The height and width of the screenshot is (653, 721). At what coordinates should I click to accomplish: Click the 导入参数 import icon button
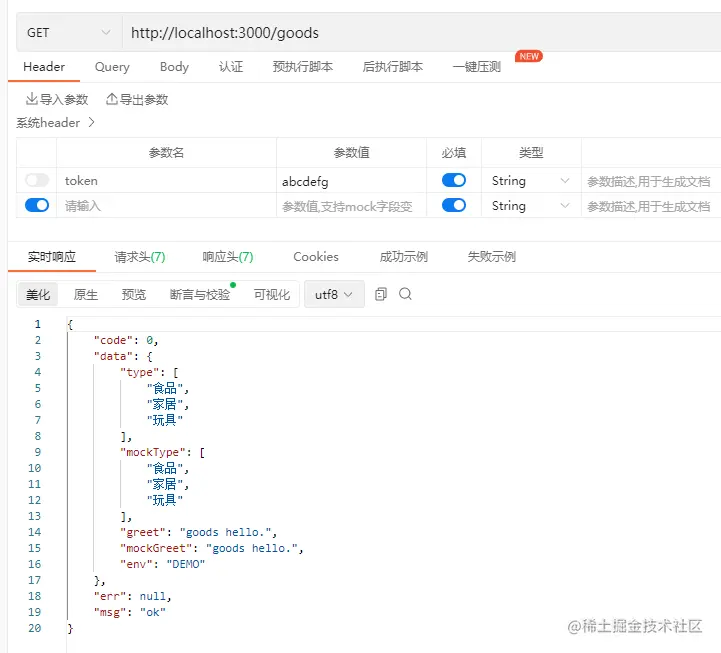coord(57,99)
